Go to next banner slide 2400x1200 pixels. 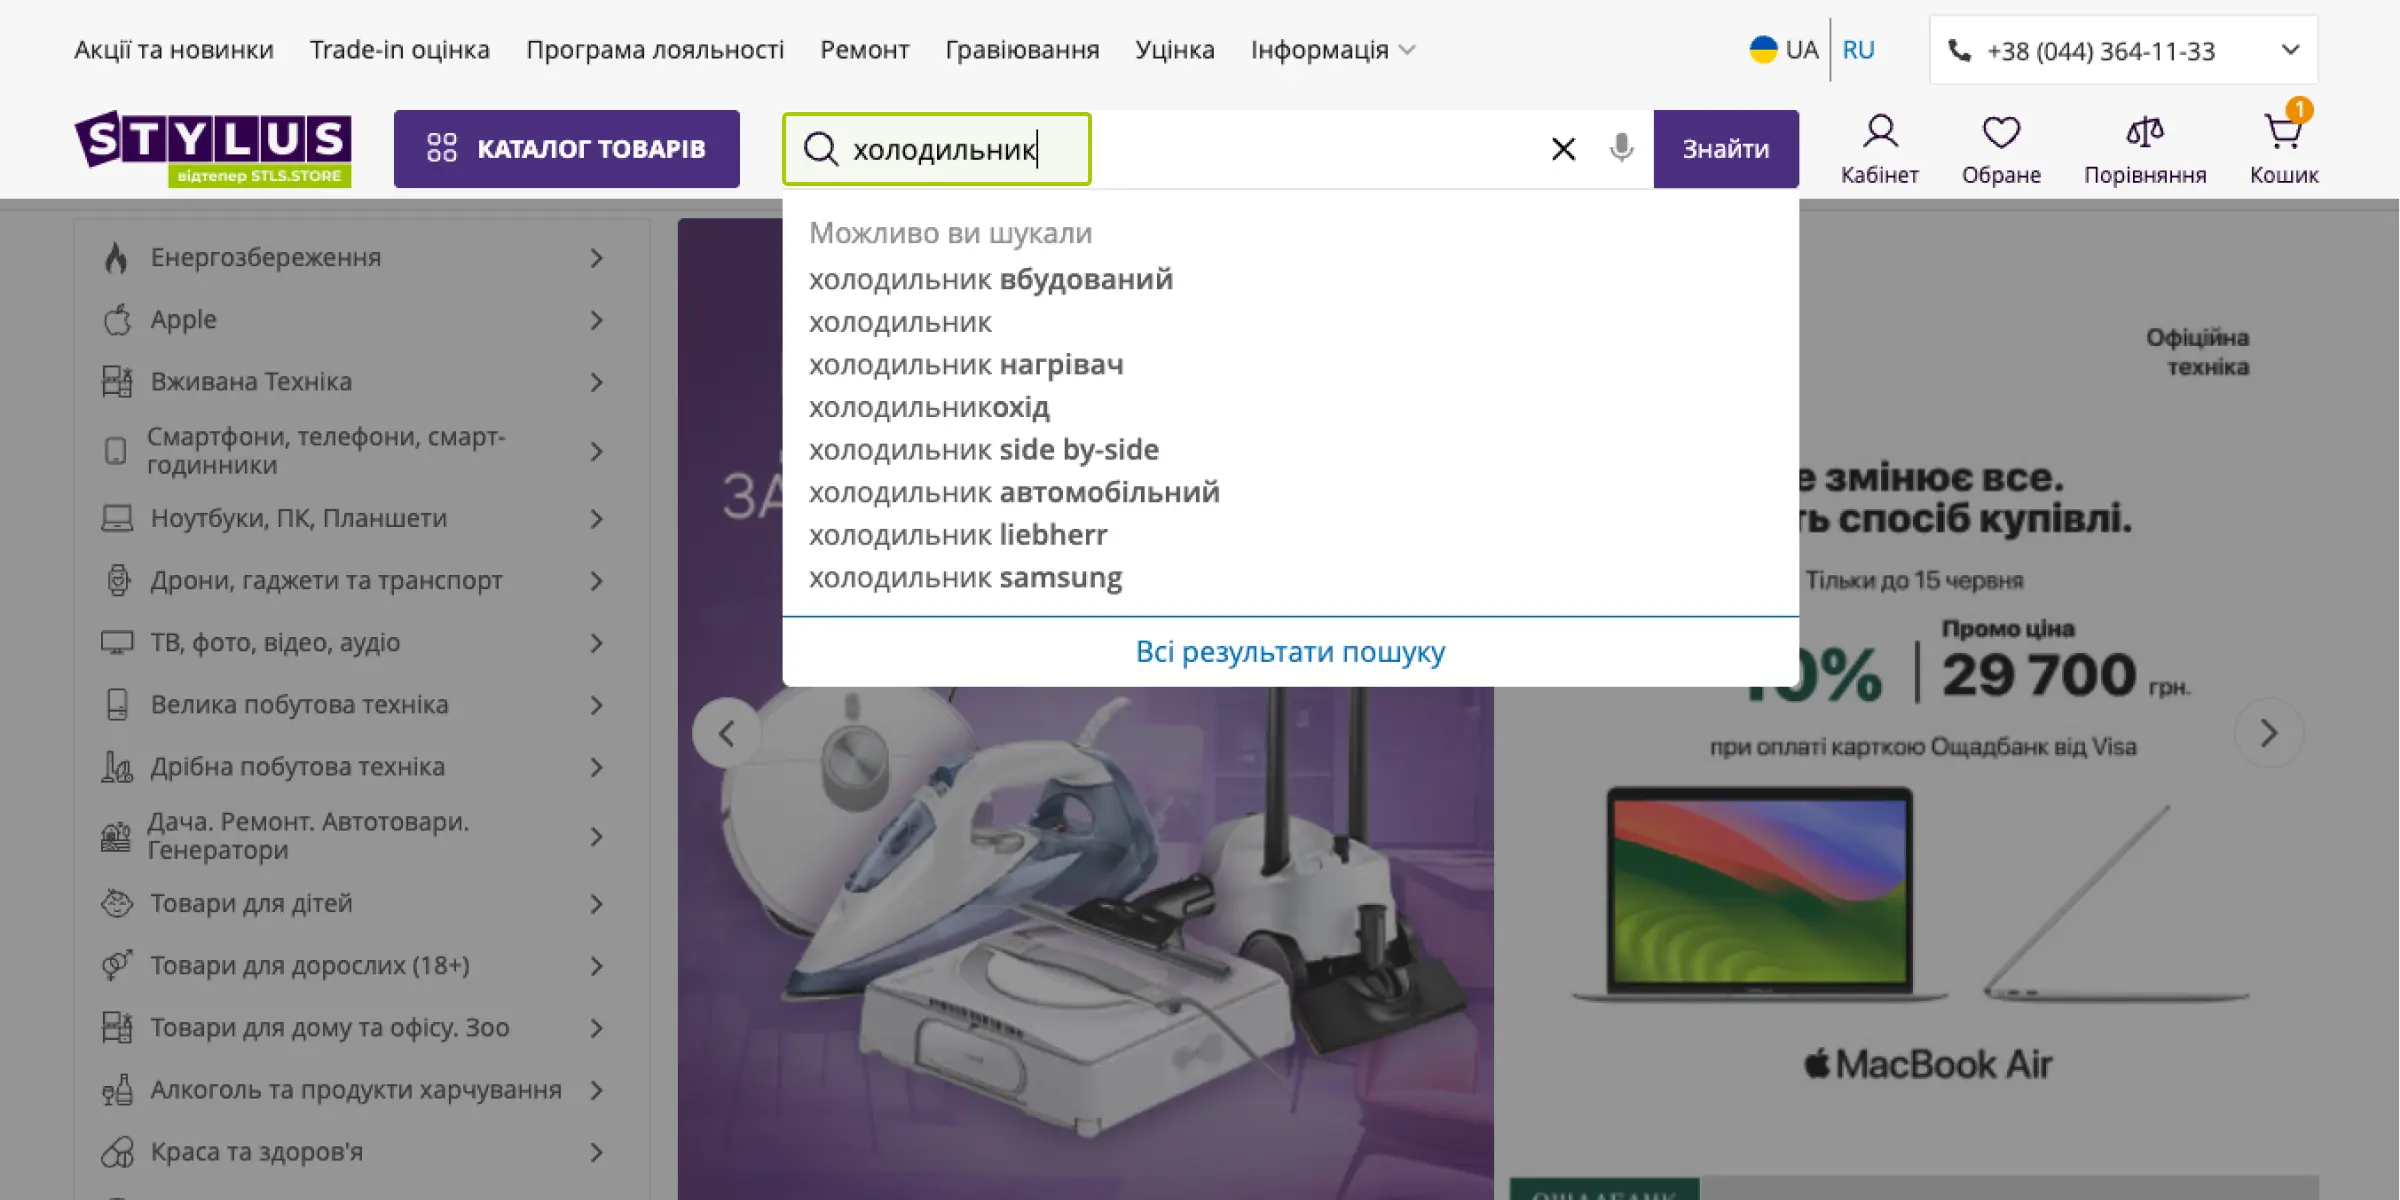click(2269, 733)
